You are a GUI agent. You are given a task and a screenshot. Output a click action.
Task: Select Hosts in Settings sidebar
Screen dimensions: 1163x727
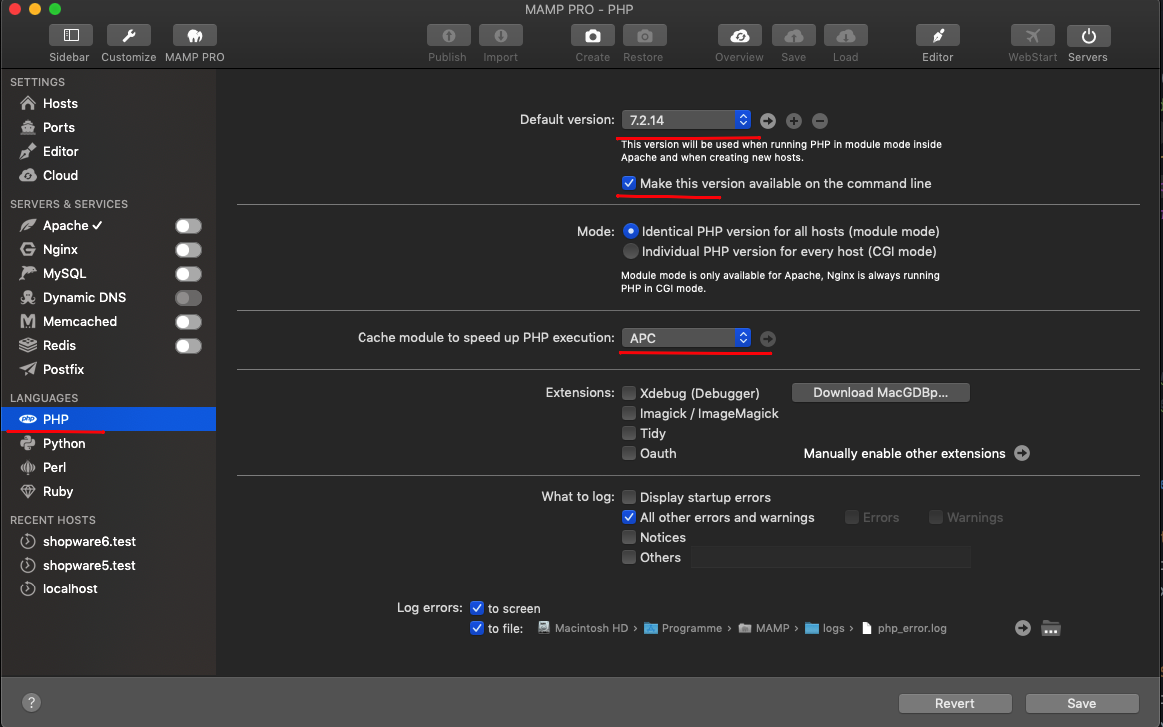point(60,104)
